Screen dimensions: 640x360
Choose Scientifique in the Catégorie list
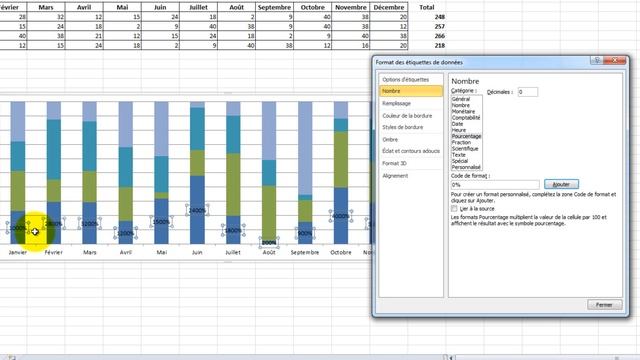(464, 149)
